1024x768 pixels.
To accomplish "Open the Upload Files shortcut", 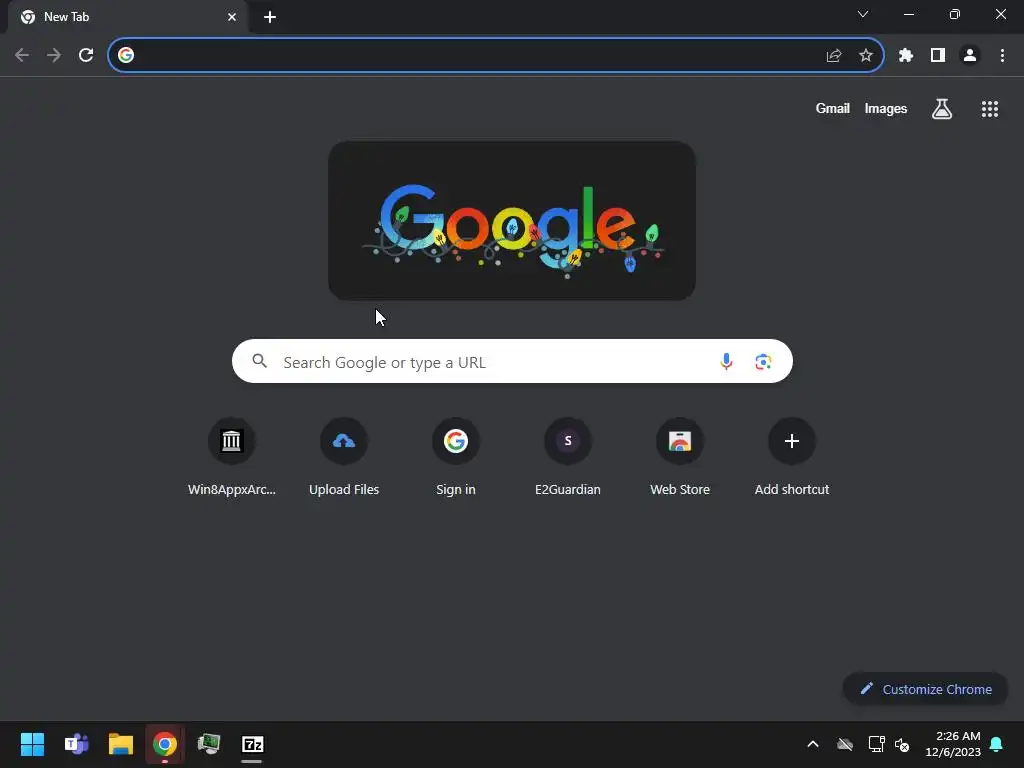I will pos(344,457).
